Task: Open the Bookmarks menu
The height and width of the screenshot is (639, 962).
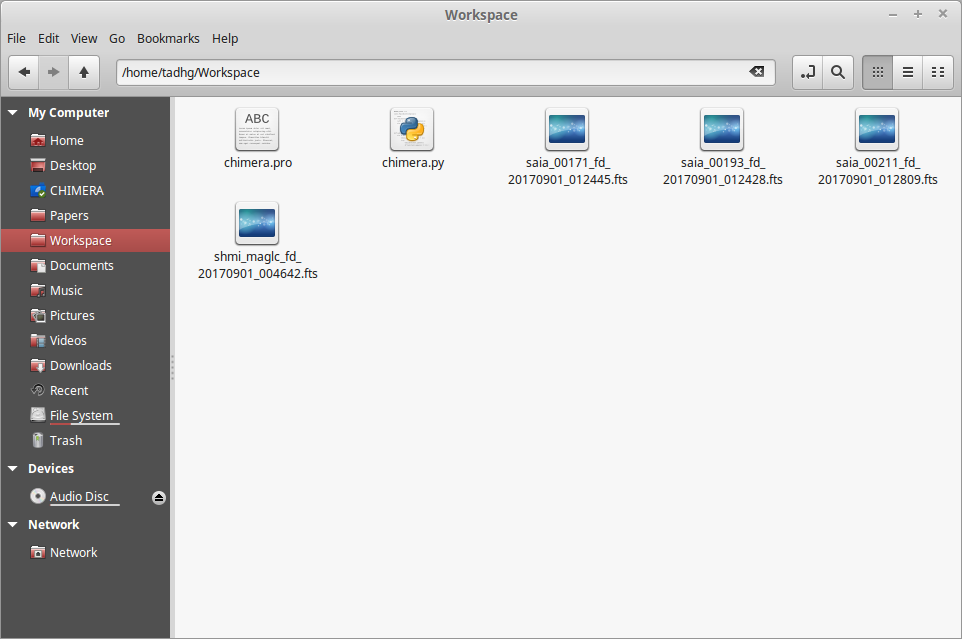Action: pos(168,39)
